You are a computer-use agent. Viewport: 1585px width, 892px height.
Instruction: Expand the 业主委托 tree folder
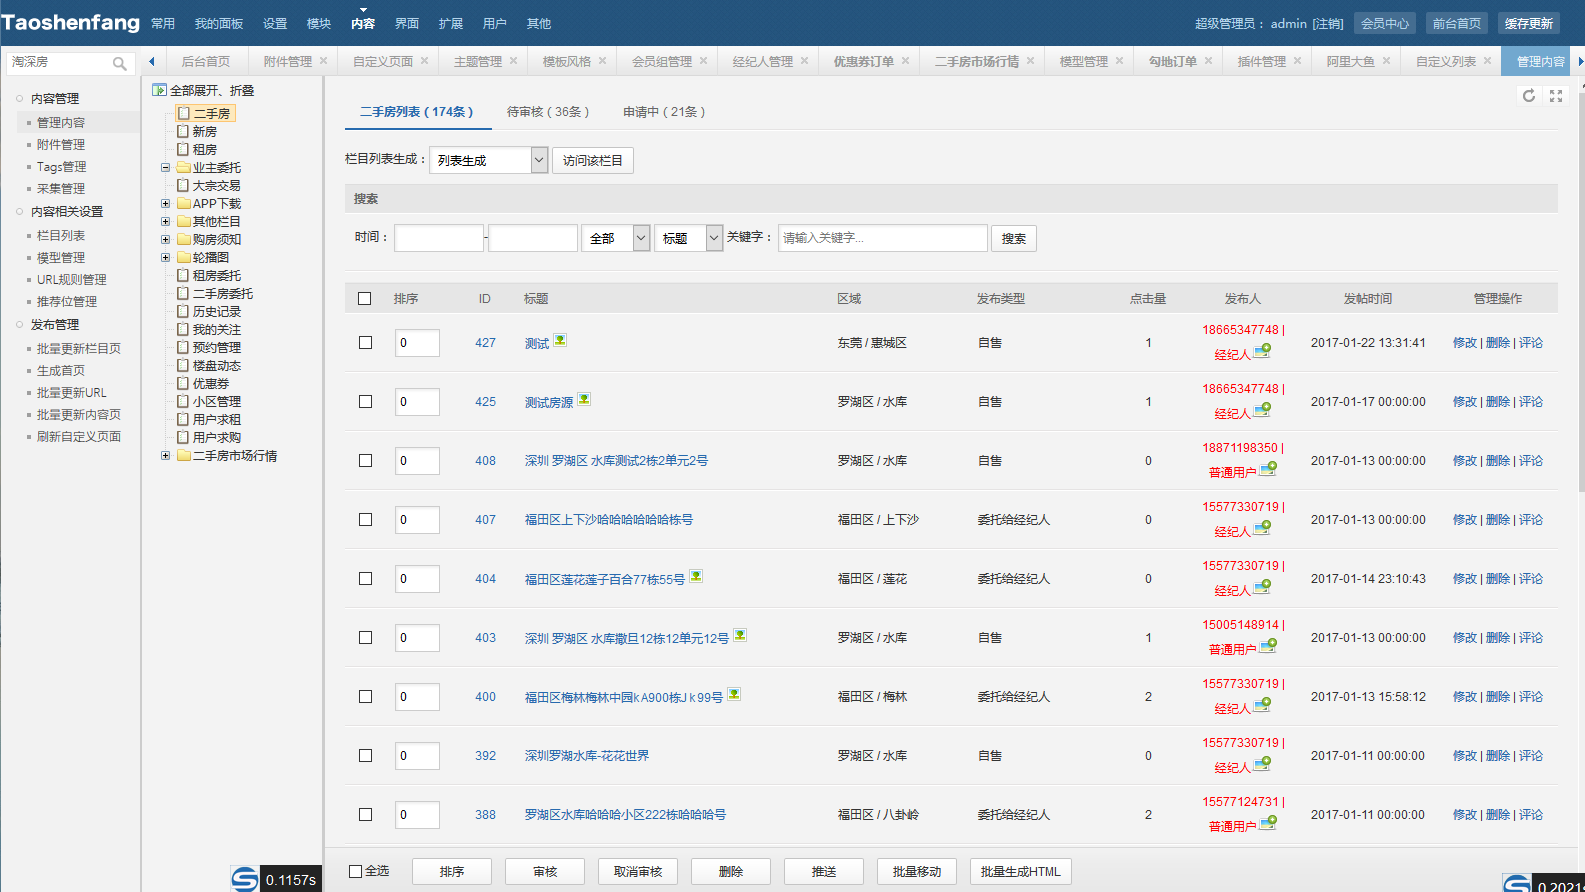(x=166, y=168)
